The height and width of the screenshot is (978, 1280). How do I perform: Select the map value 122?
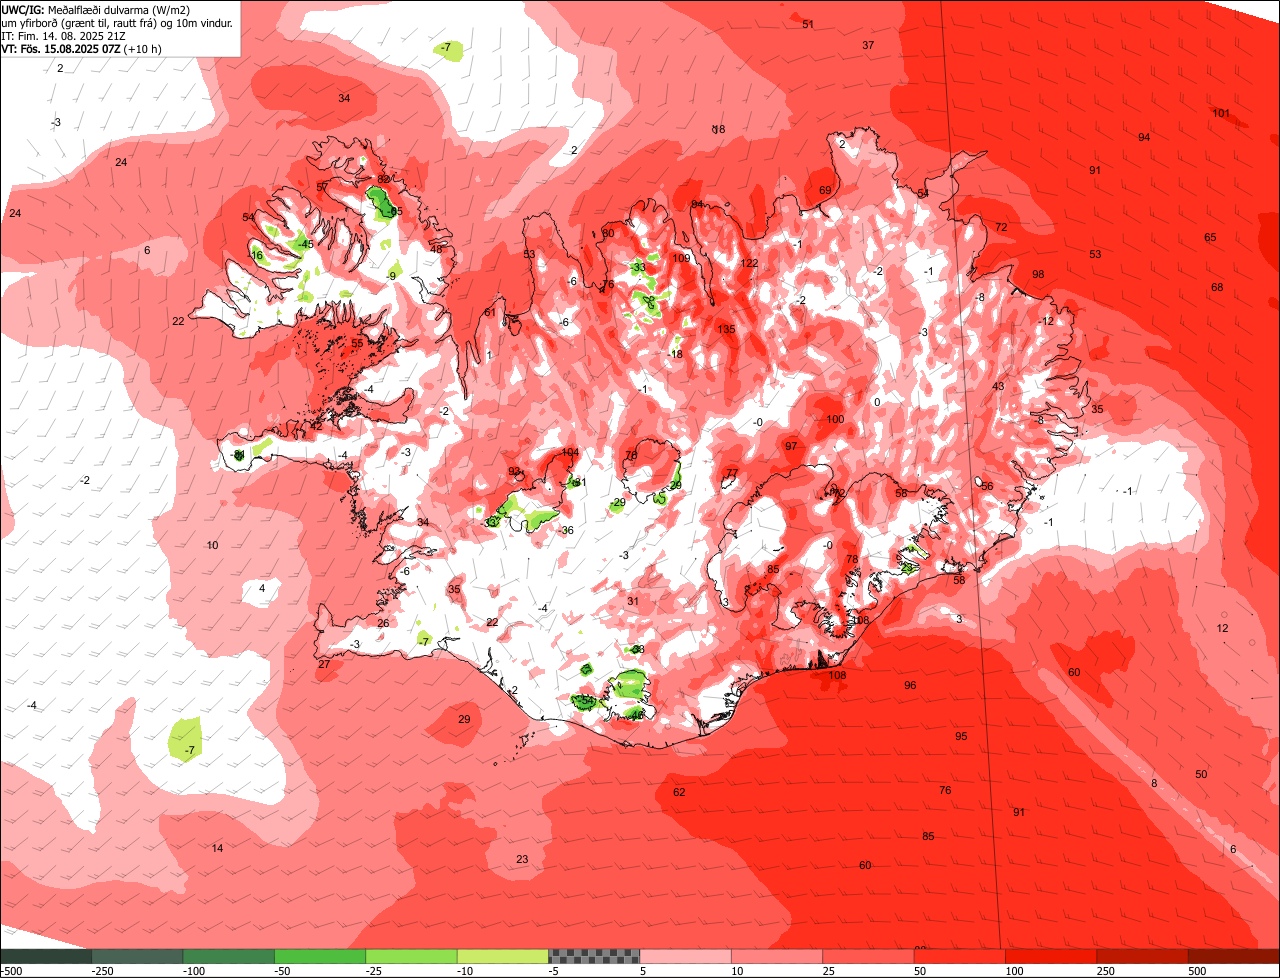coord(749,263)
